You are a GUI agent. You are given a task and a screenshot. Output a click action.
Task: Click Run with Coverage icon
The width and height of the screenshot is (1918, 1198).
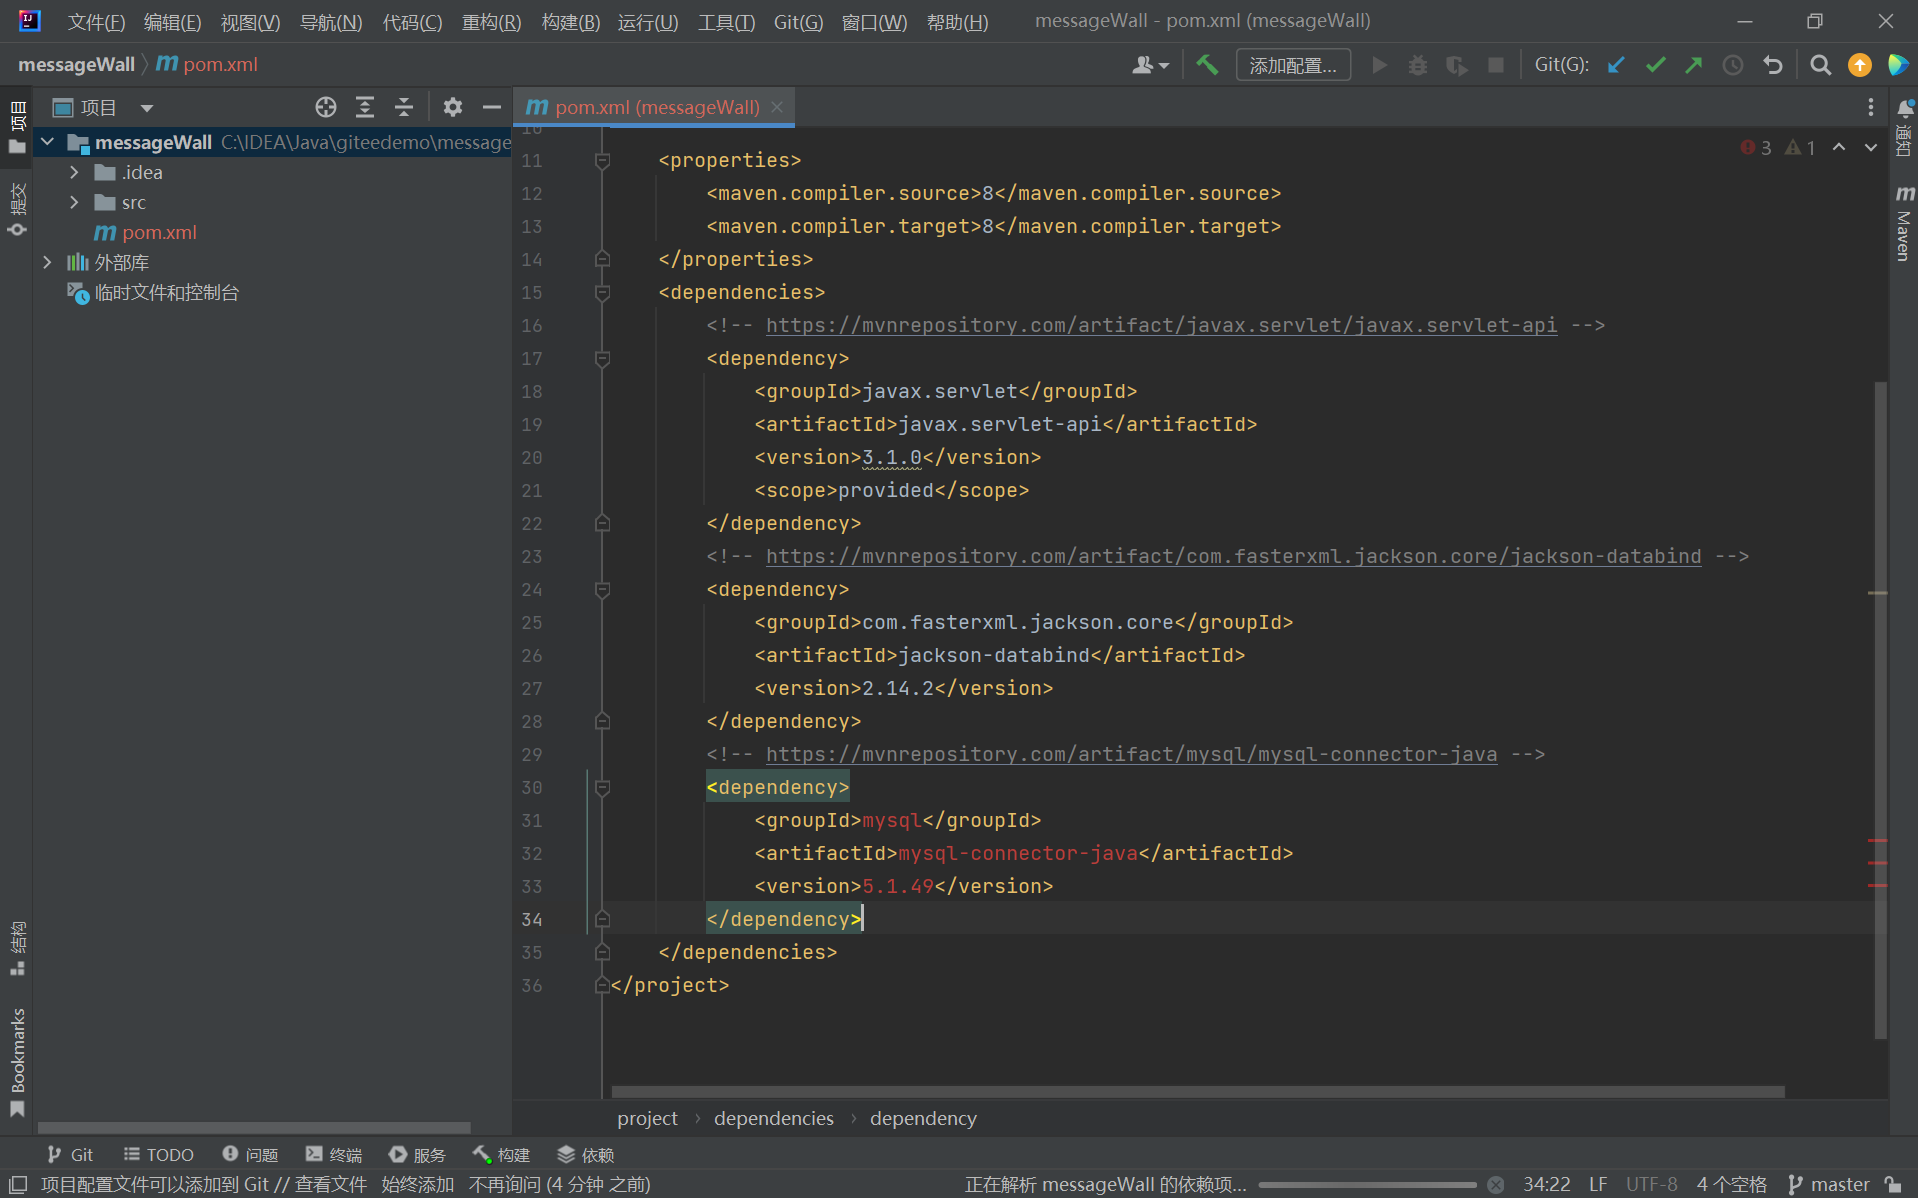1457,65
